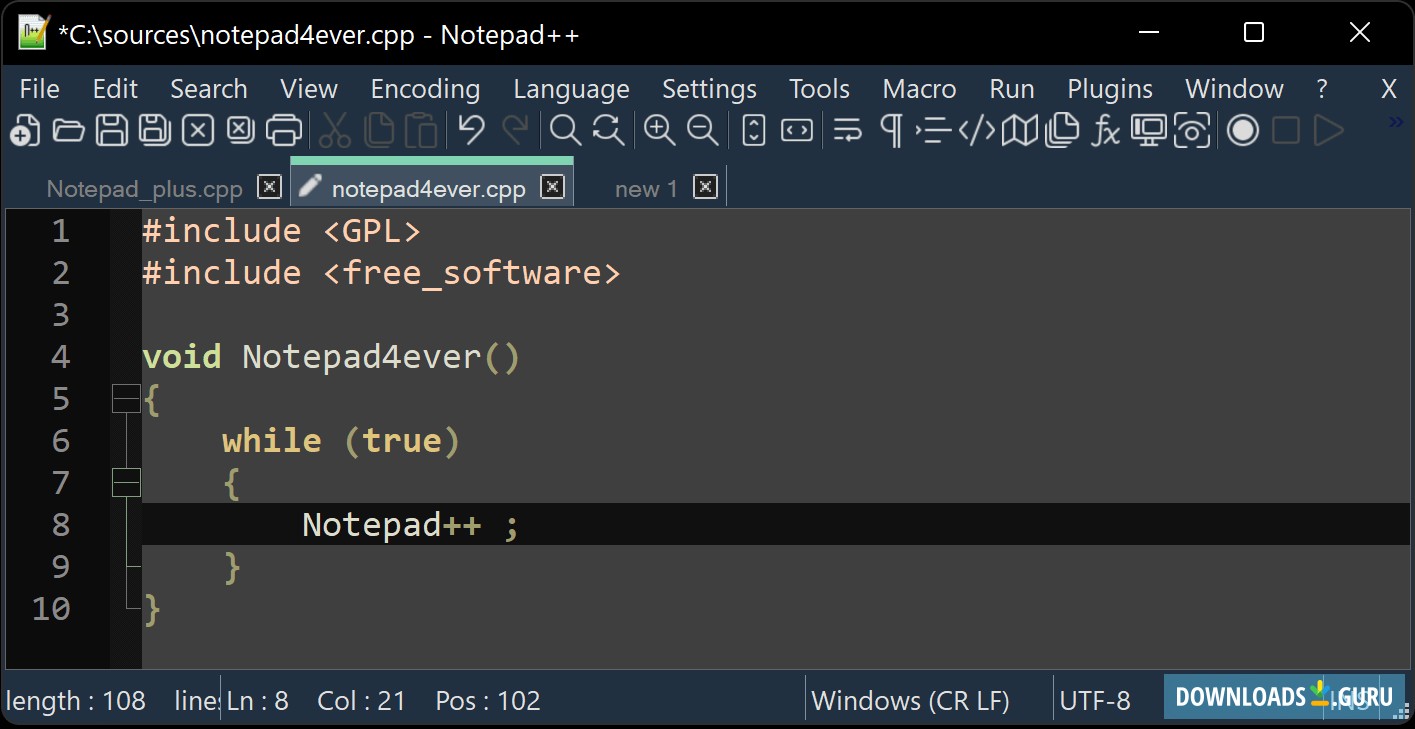This screenshot has width=1415, height=729.
Task: Start macro recording
Action: click(1243, 131)
